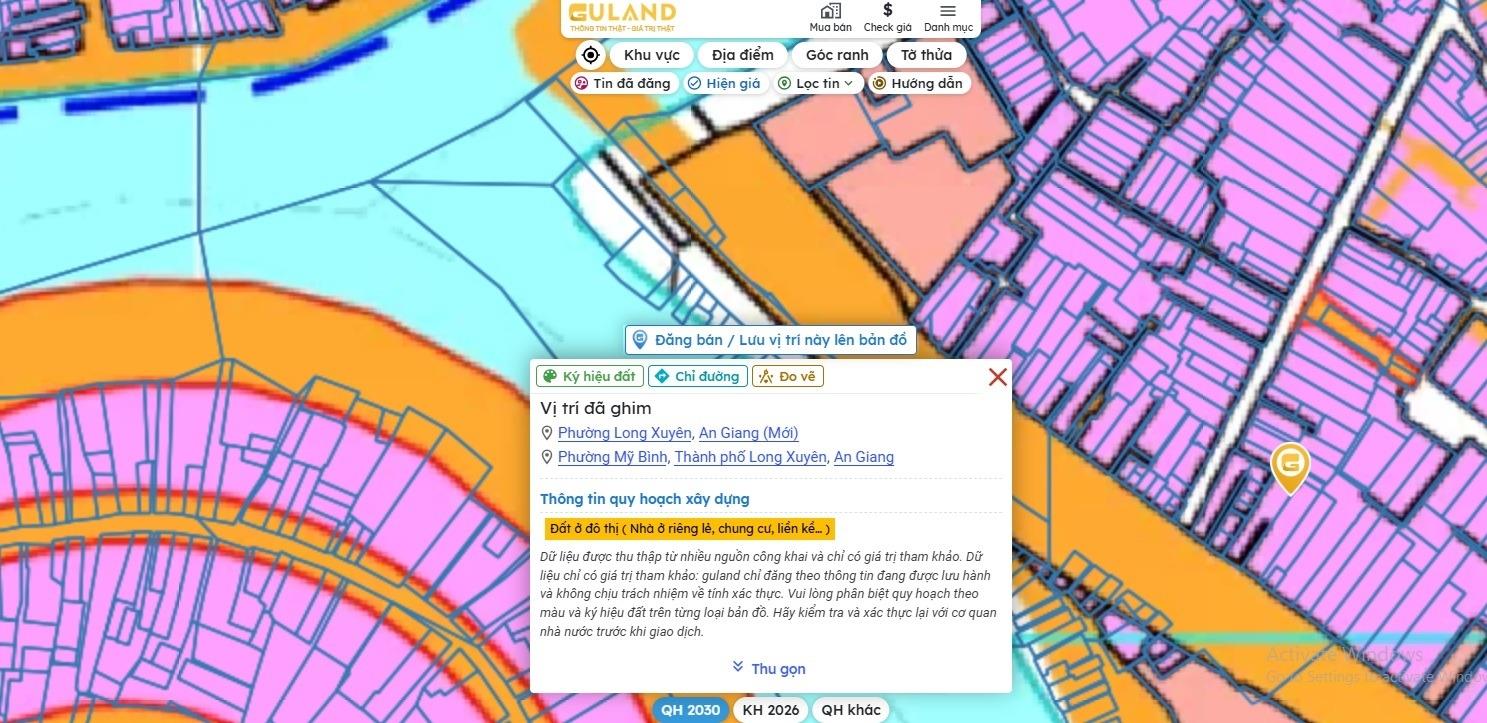This screenshot has width=1487, height=723.
Task: Open the QH khác planning options
Action: click(851, 710)
